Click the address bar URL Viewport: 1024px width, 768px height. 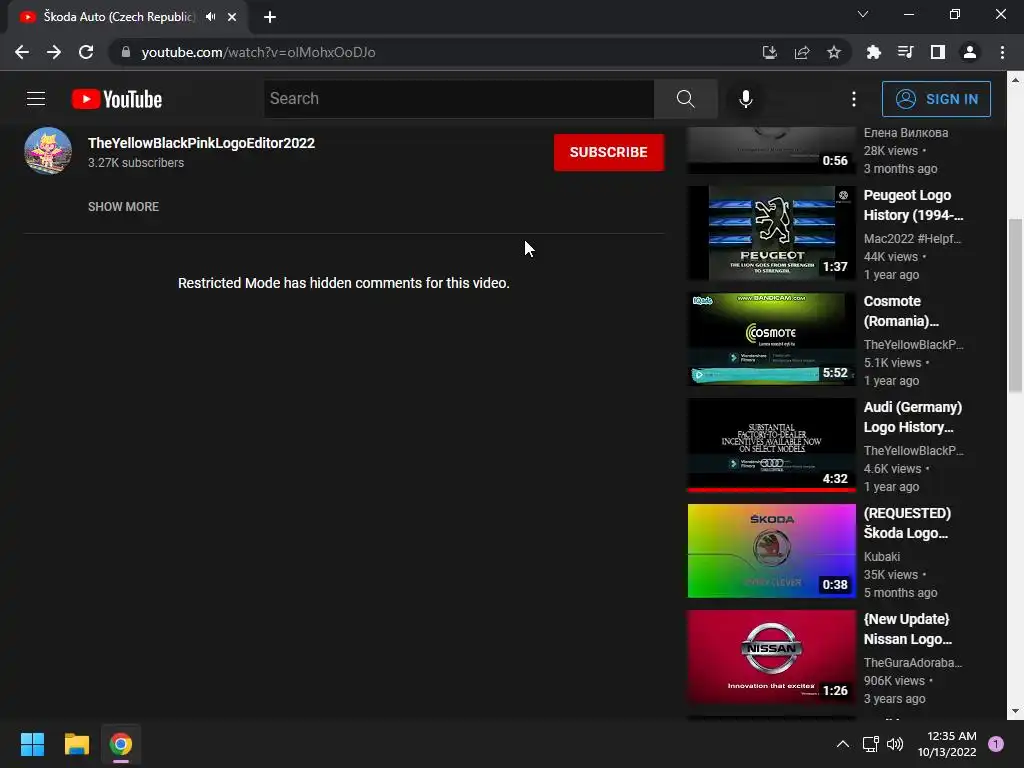[x=259, y=52]
